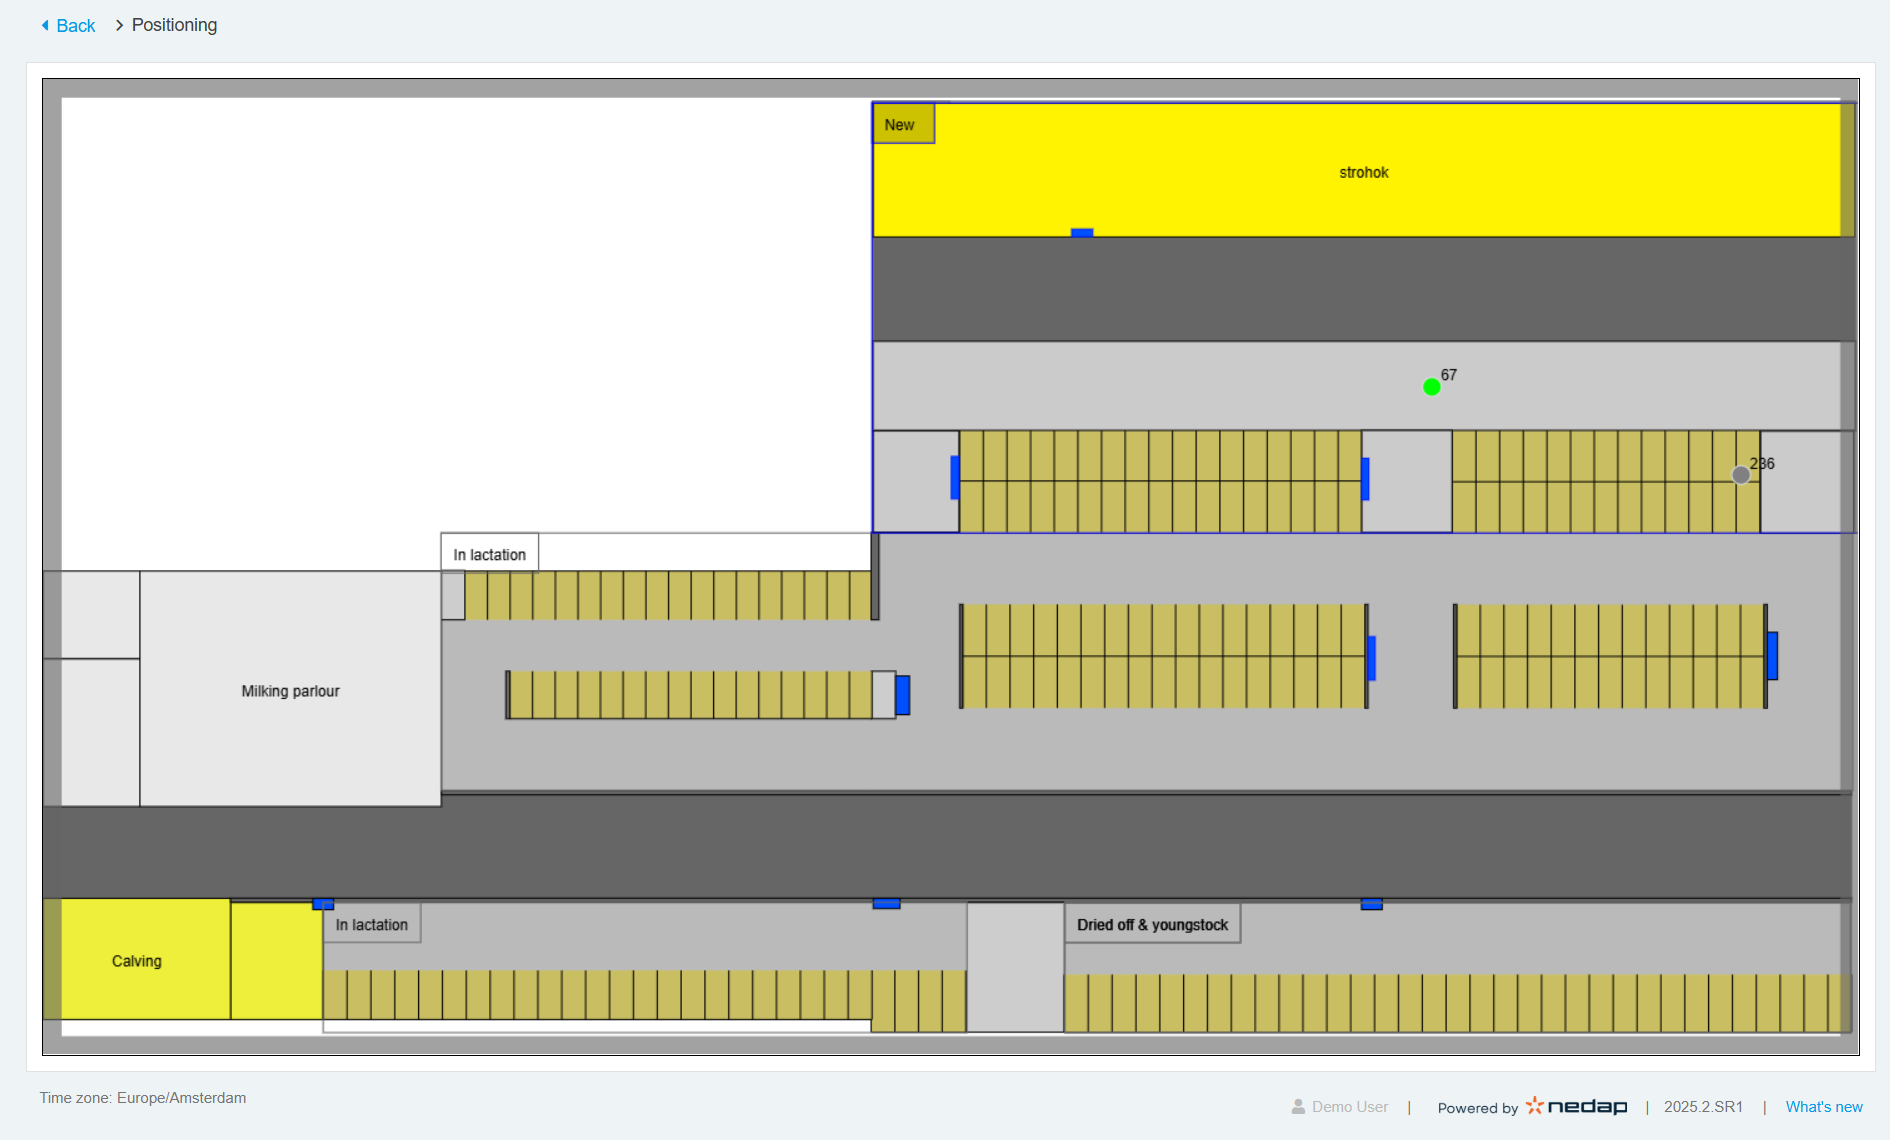Click the Demo User name
The image size is (1890, 1140).
pos(1350,1107)
